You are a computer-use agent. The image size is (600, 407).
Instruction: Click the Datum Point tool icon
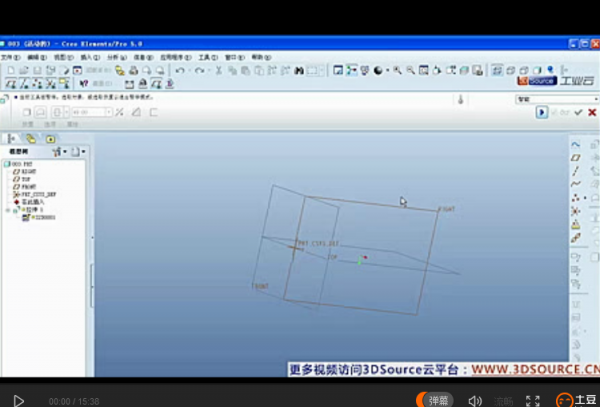point(575,198)
